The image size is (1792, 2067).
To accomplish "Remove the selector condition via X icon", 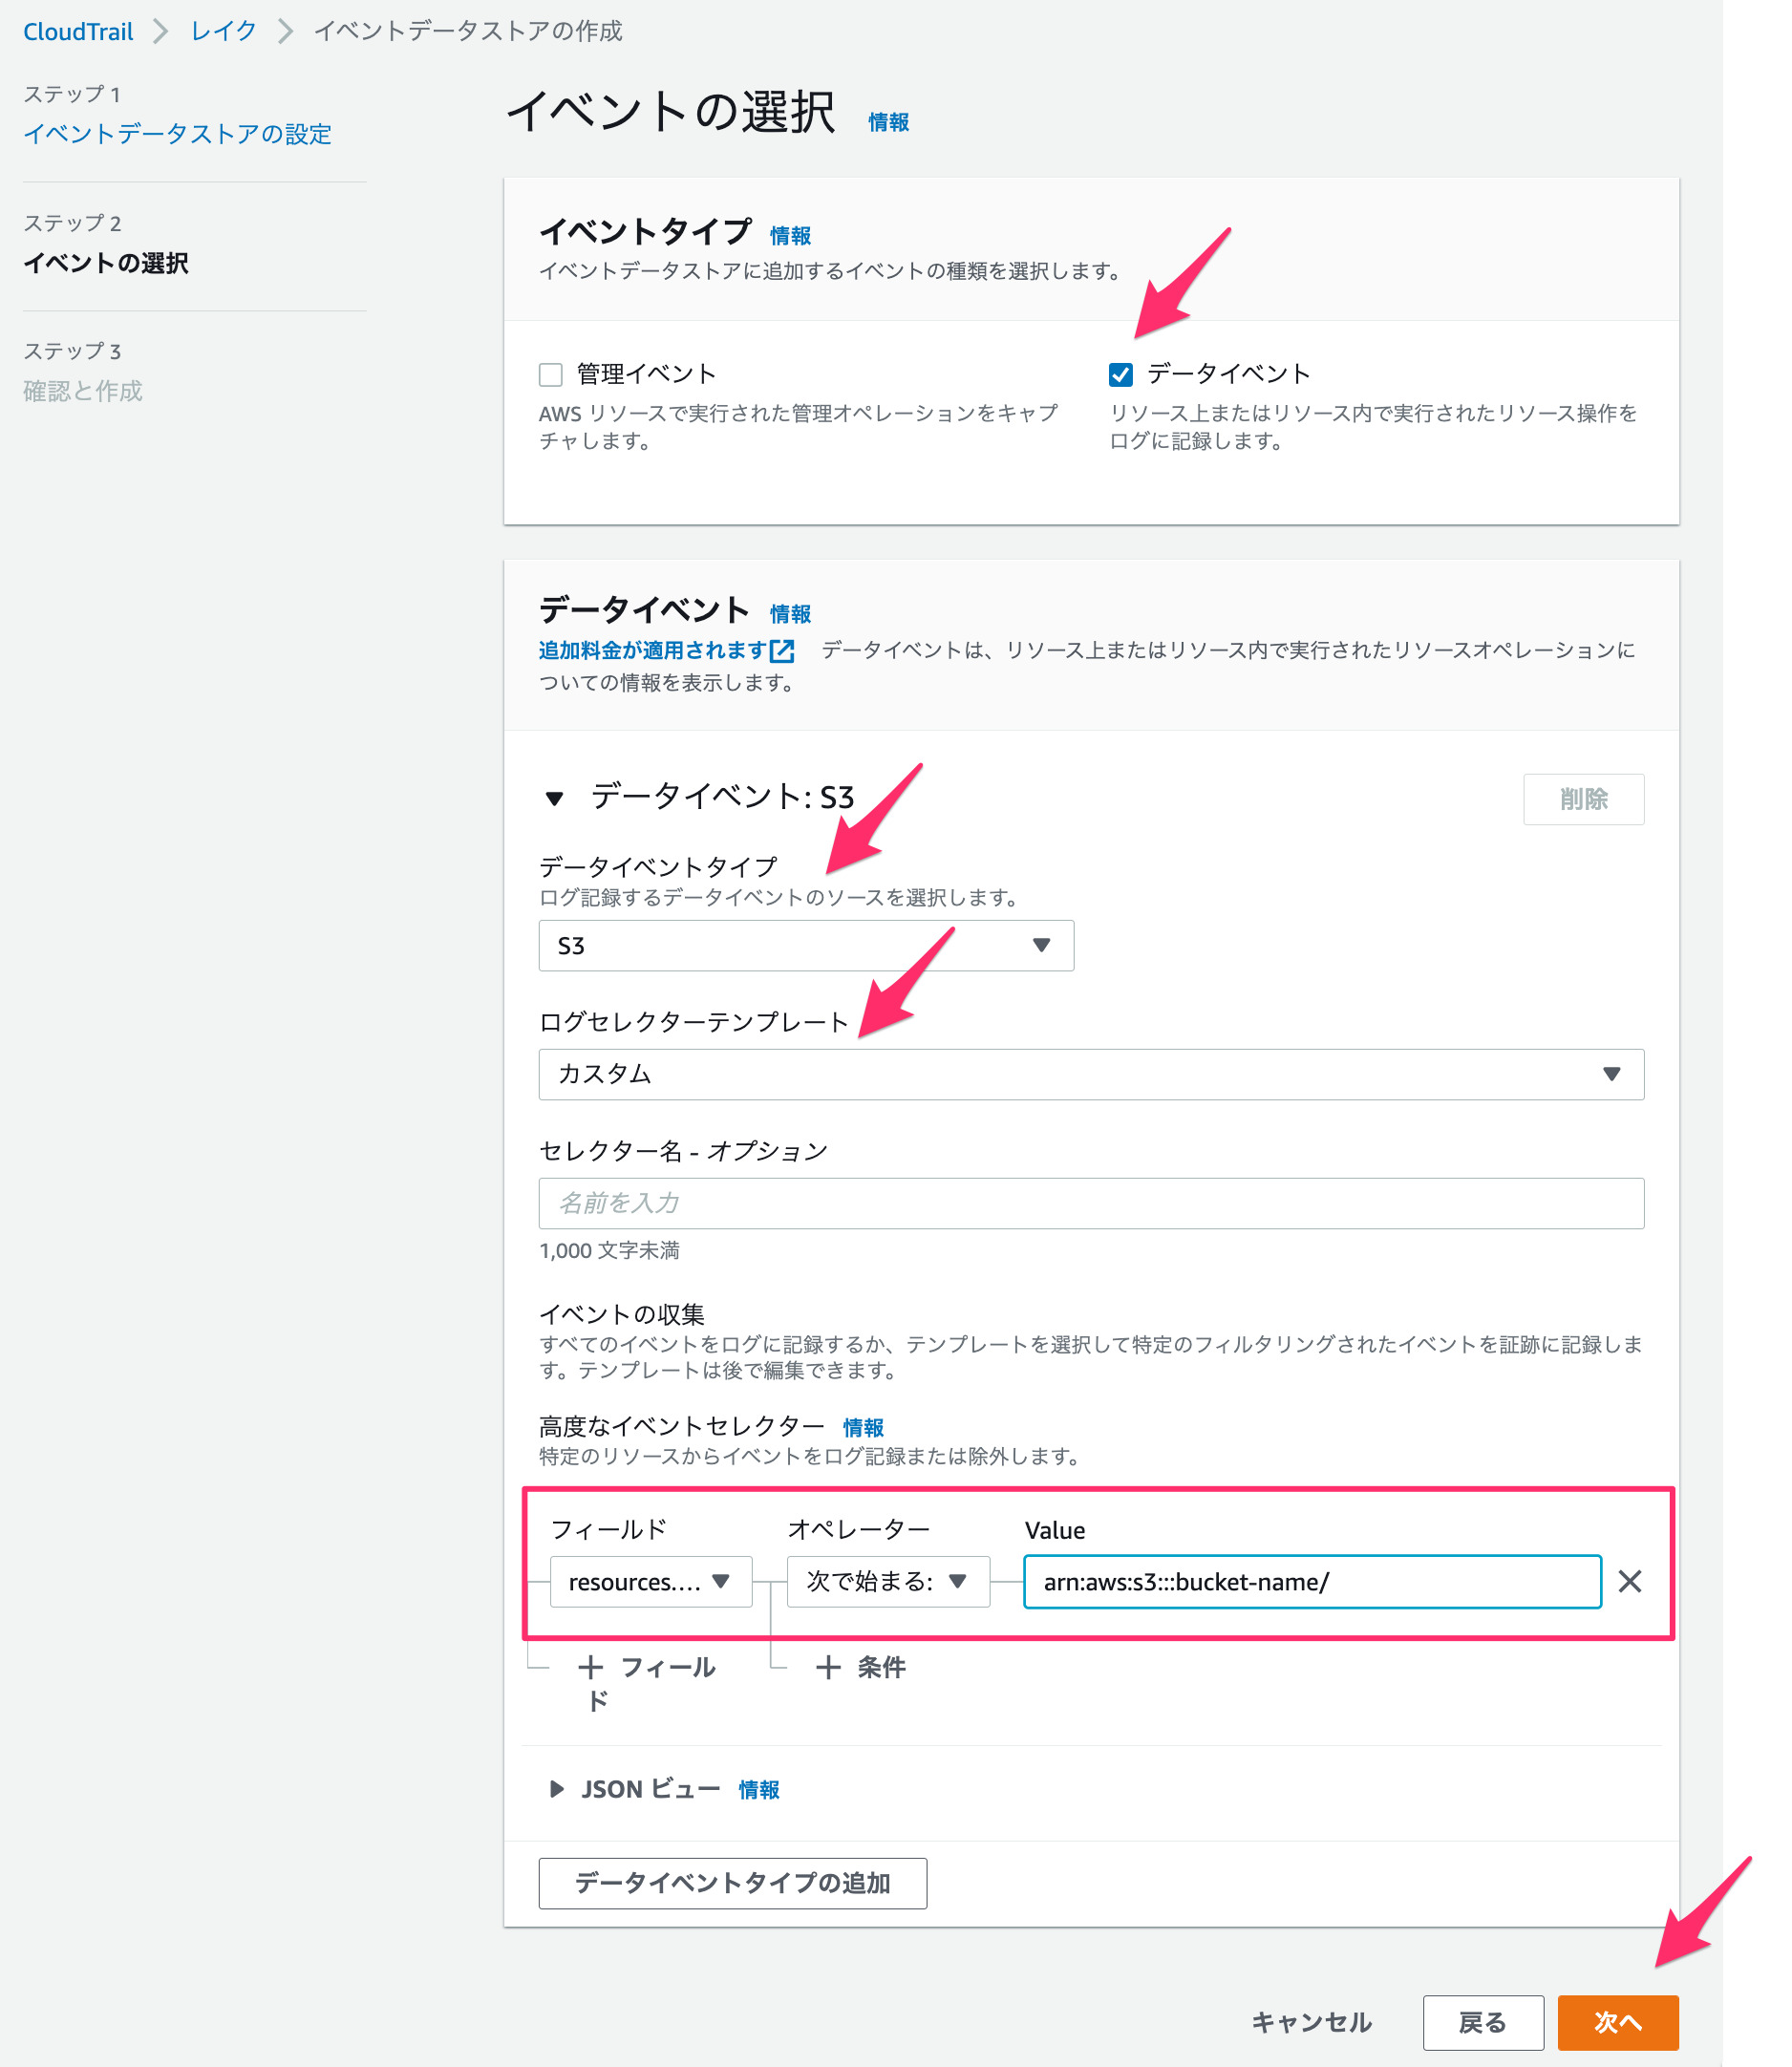I will tap(1632, 1582).
